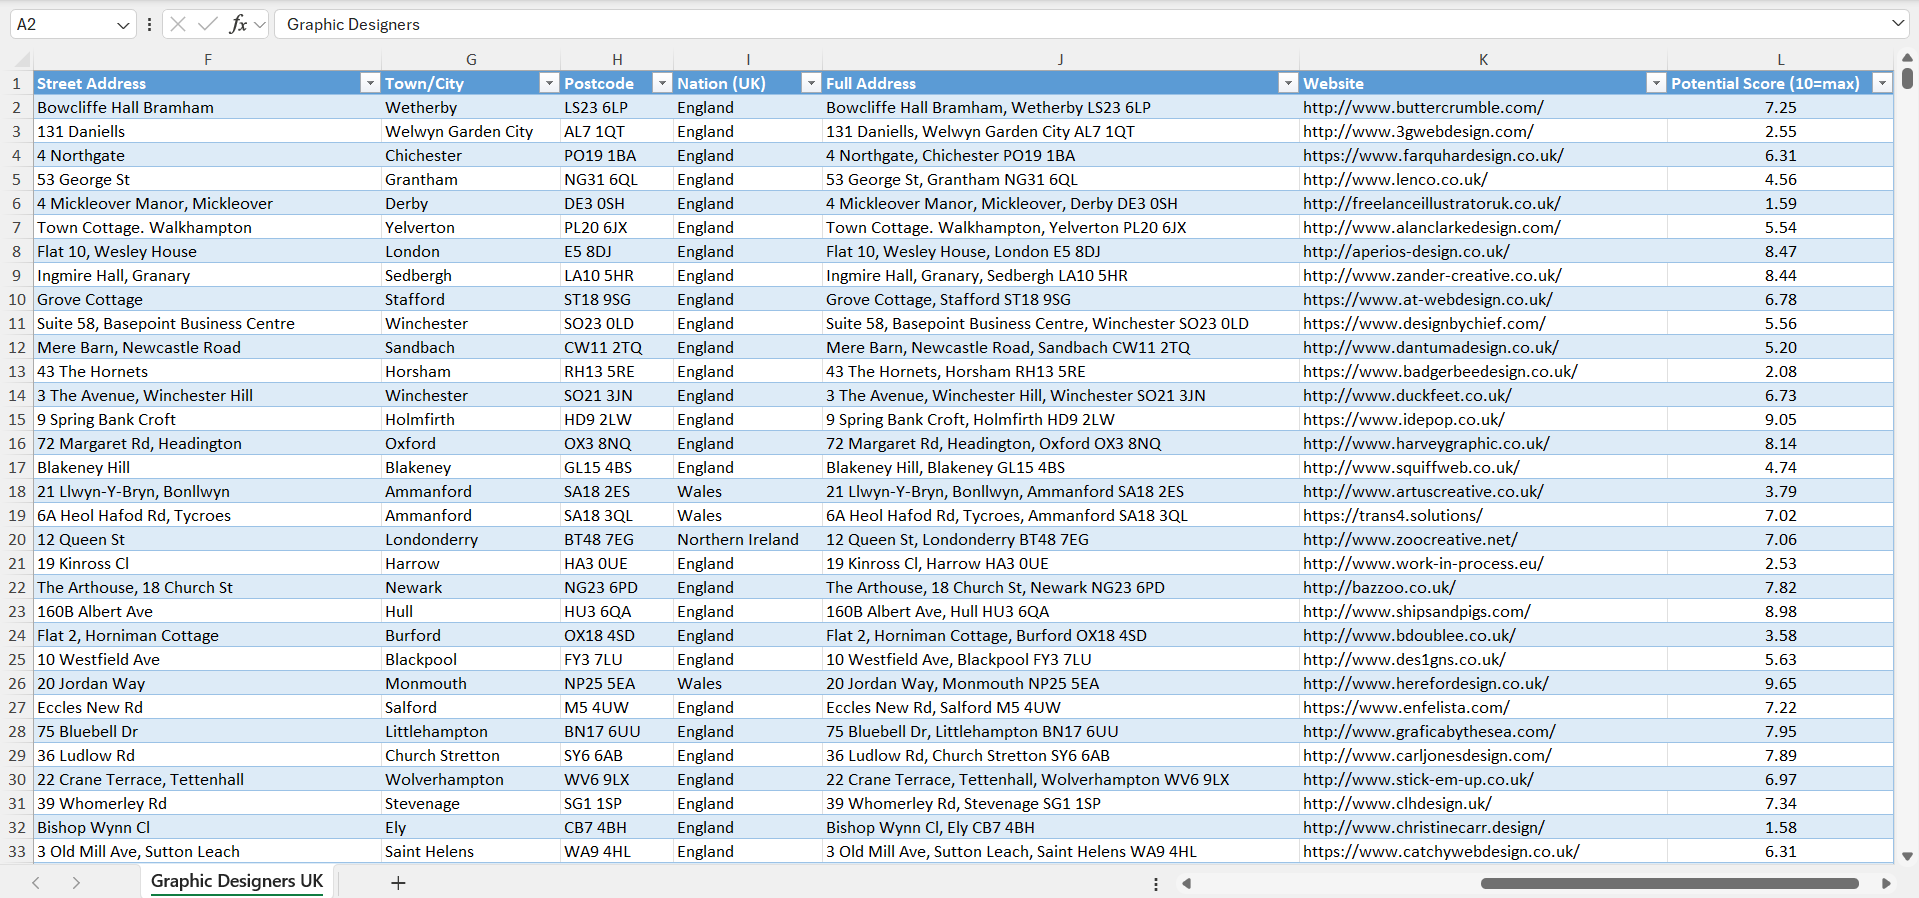Screen dimensions: 1919x898
Task: Open link https://www.farquhardesign.co.uk/
Action: tap(1433, 156)
